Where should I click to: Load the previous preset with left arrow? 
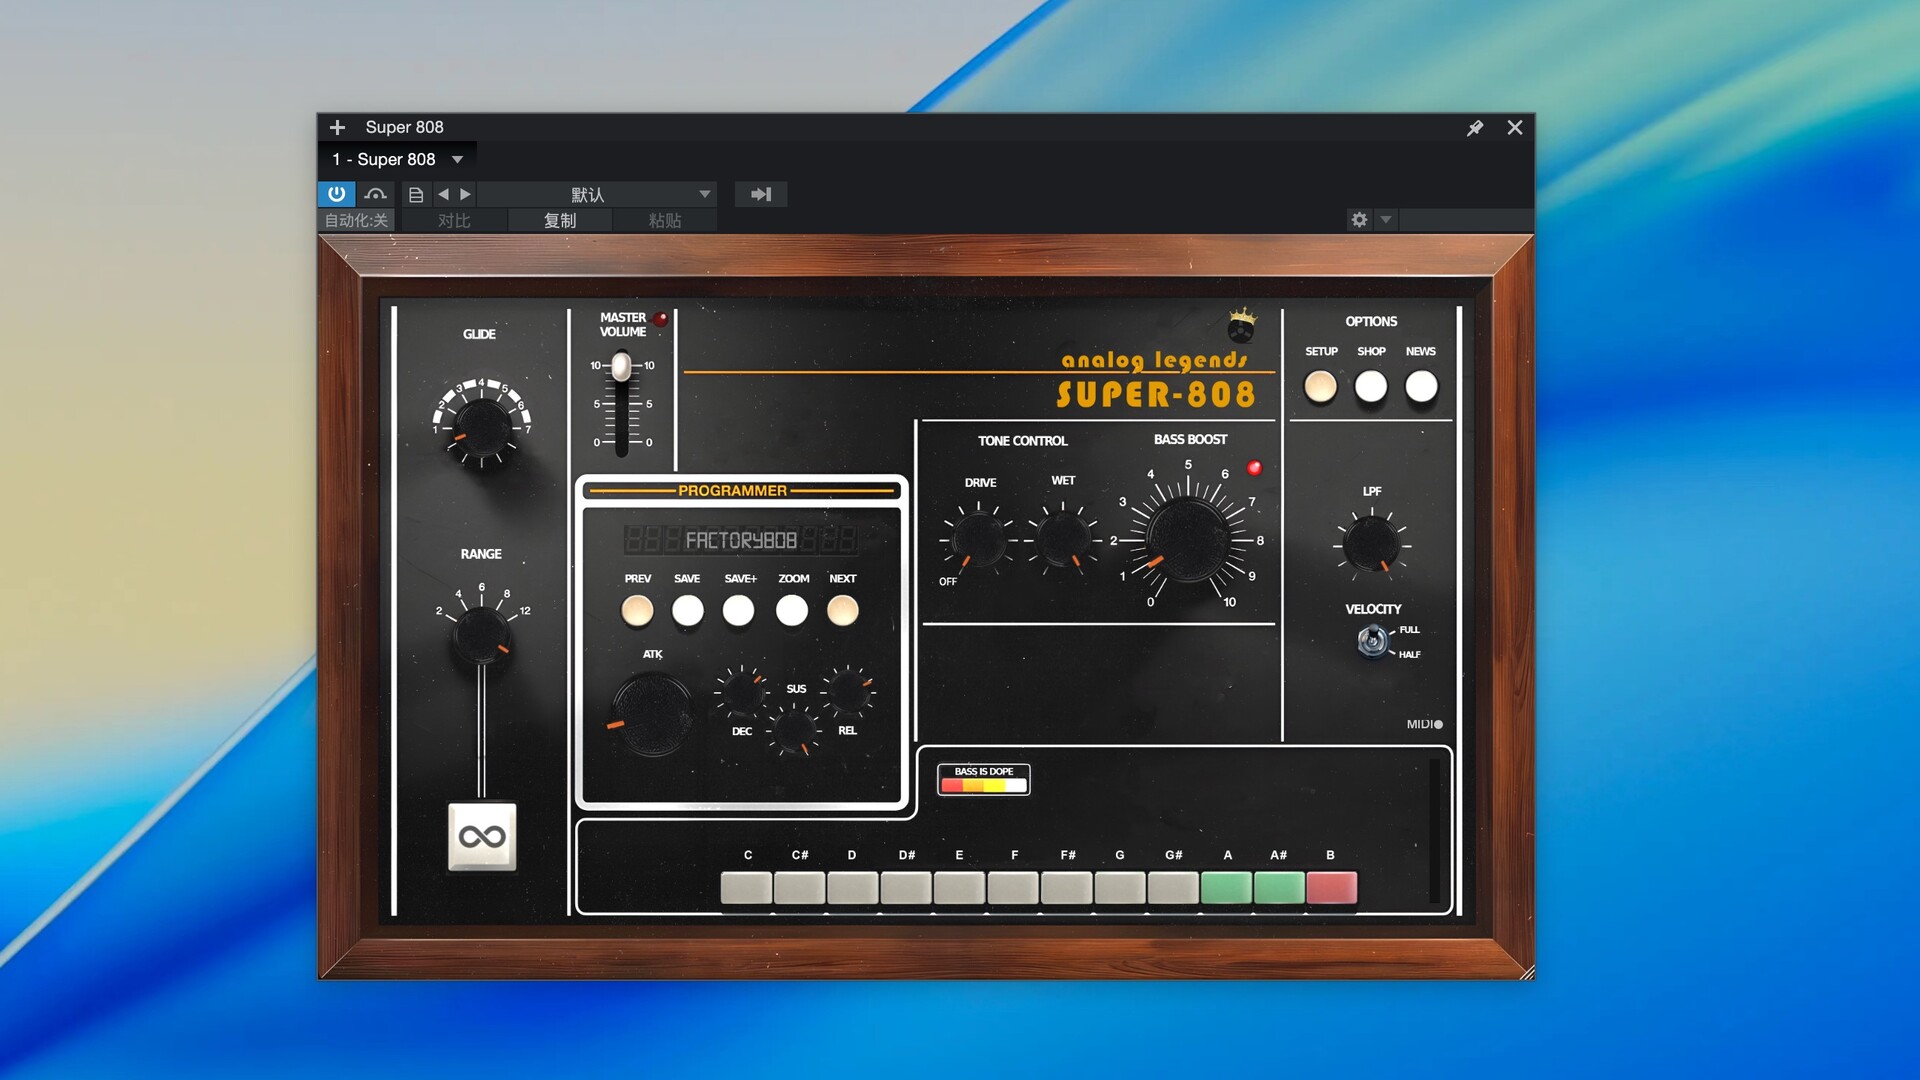(443, 194)
